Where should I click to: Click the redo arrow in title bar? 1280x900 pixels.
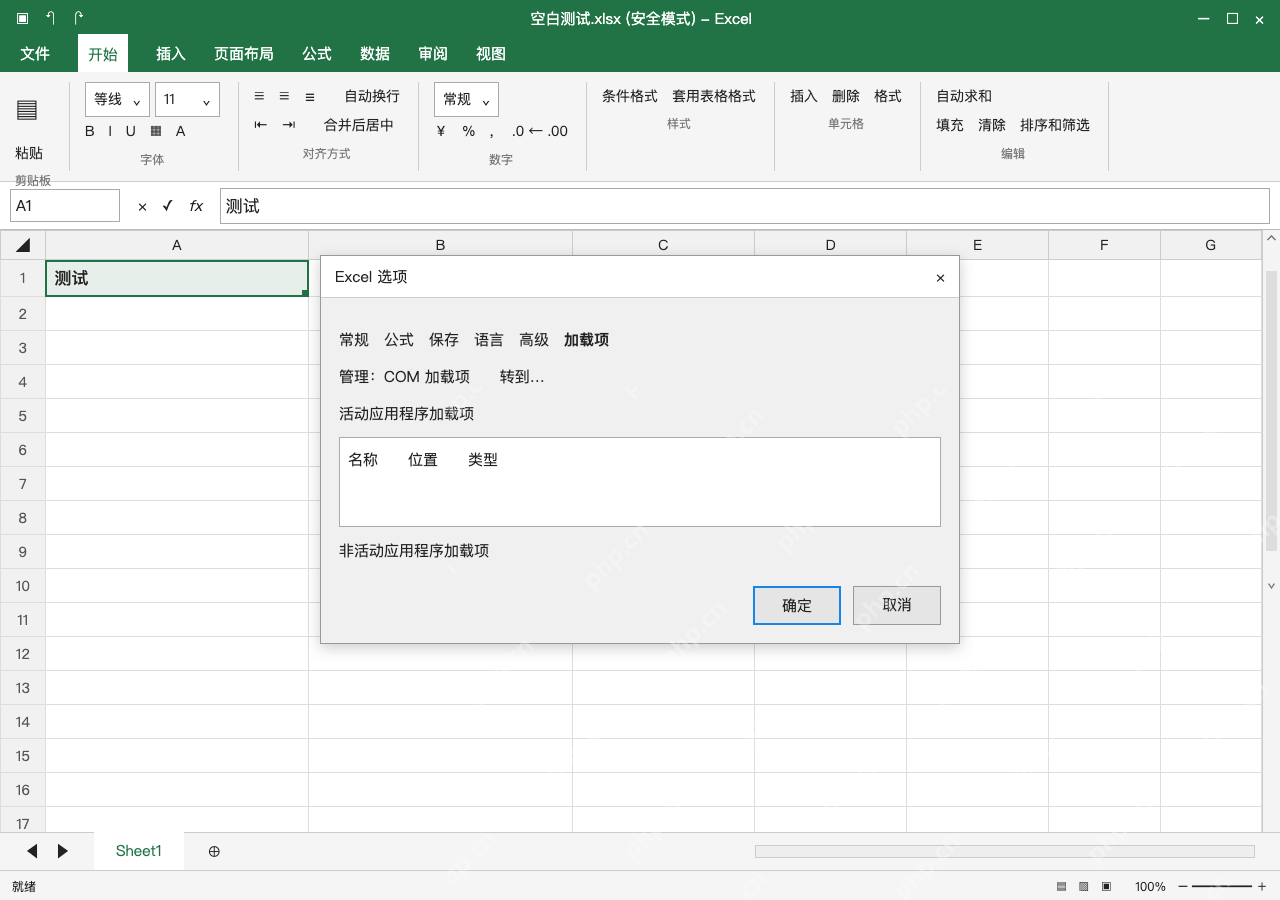click(79, 18)
